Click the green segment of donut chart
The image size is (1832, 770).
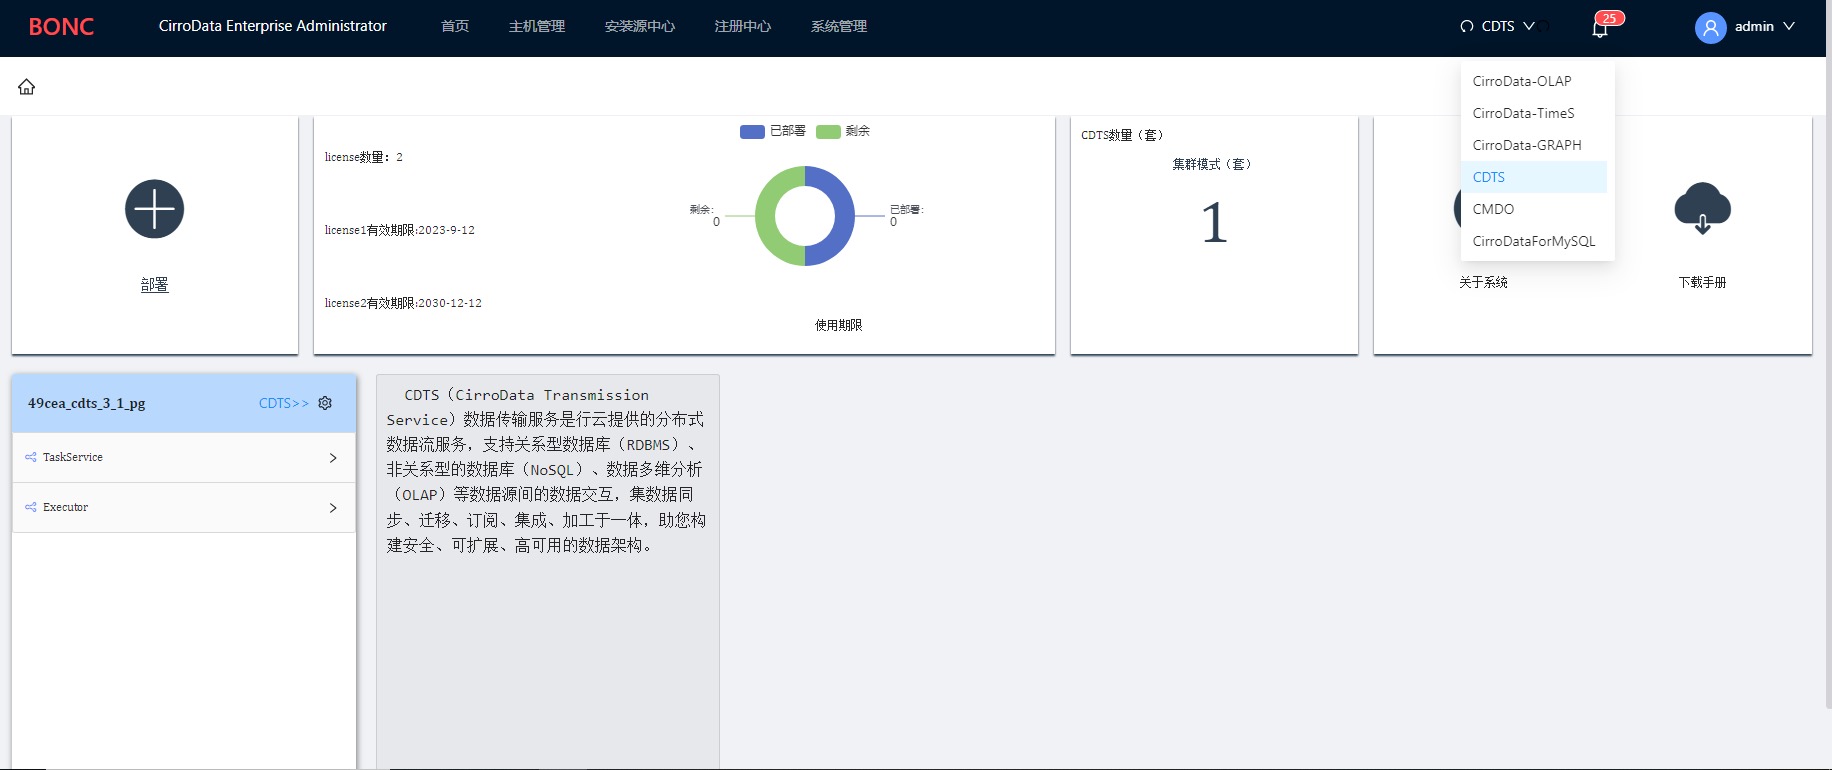[764, 216]
